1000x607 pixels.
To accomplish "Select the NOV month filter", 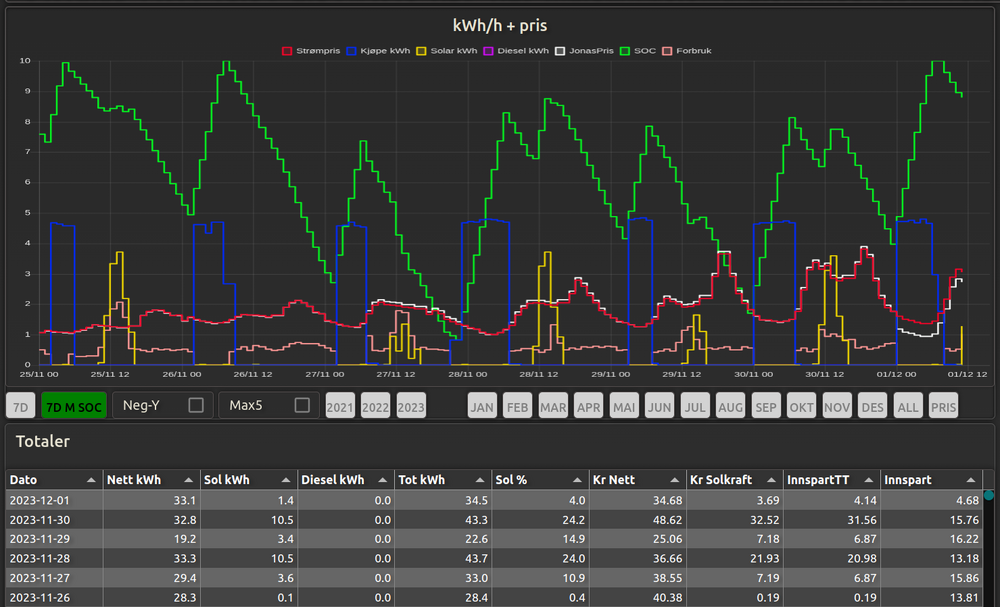I will click(x=835, y=407).
